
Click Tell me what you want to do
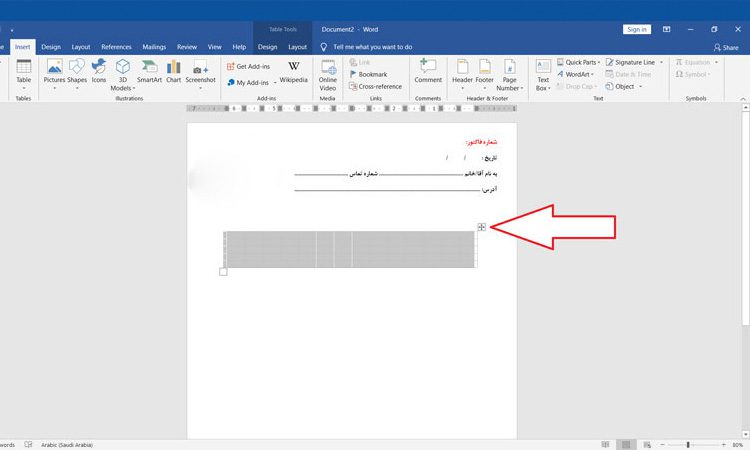(373, 47)
